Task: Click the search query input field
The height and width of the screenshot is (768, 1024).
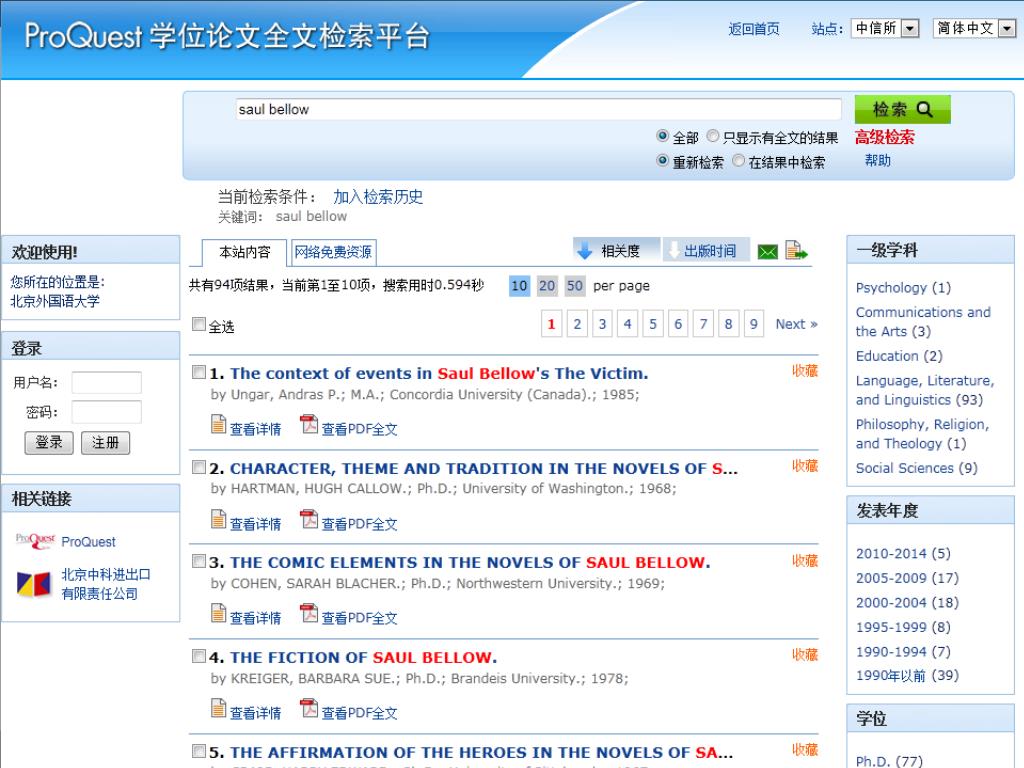Action: [538, 109]
